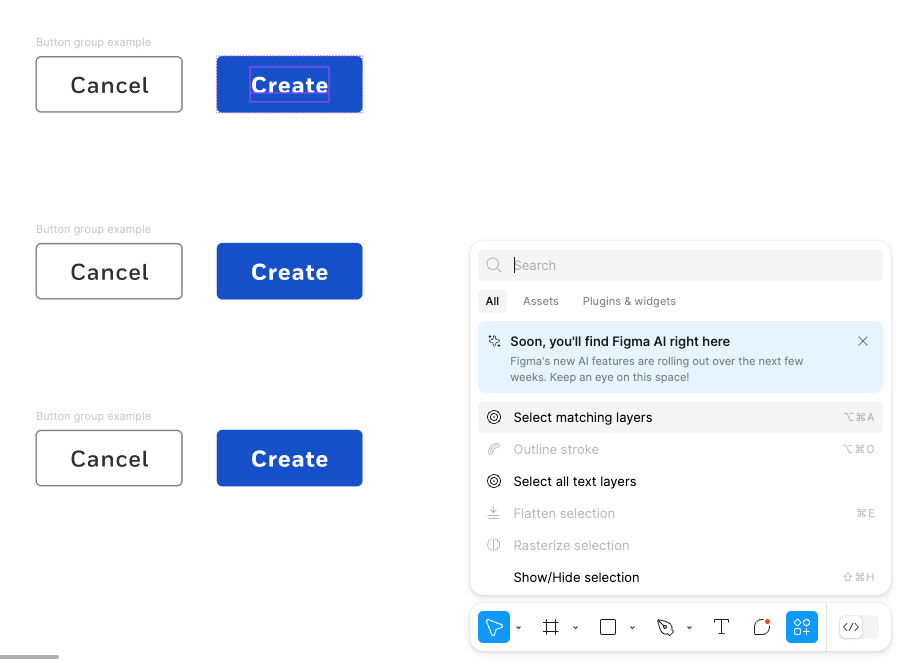The image size is (923, 663).
Task: Select the Text tool
Action: [x=721, y=627]
